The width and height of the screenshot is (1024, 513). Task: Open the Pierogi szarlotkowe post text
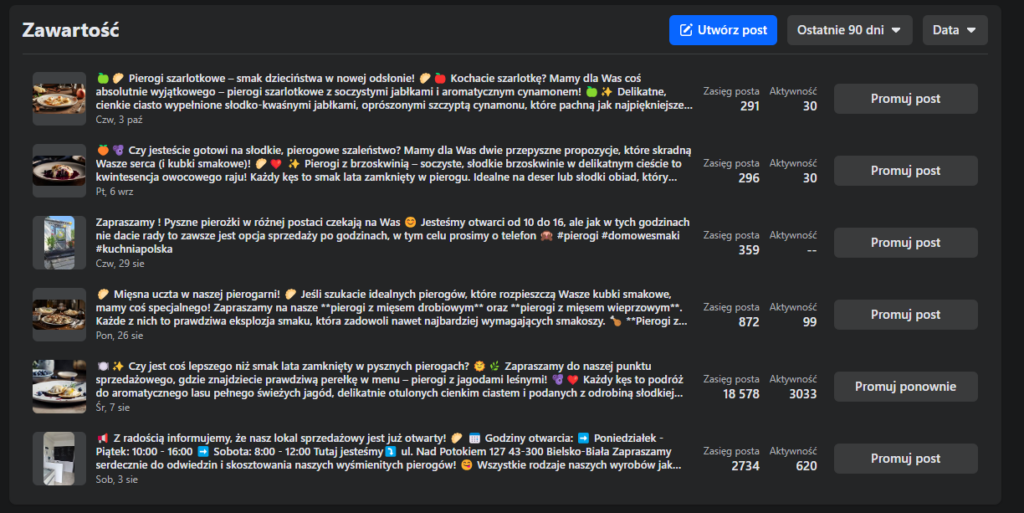[390, 92]
